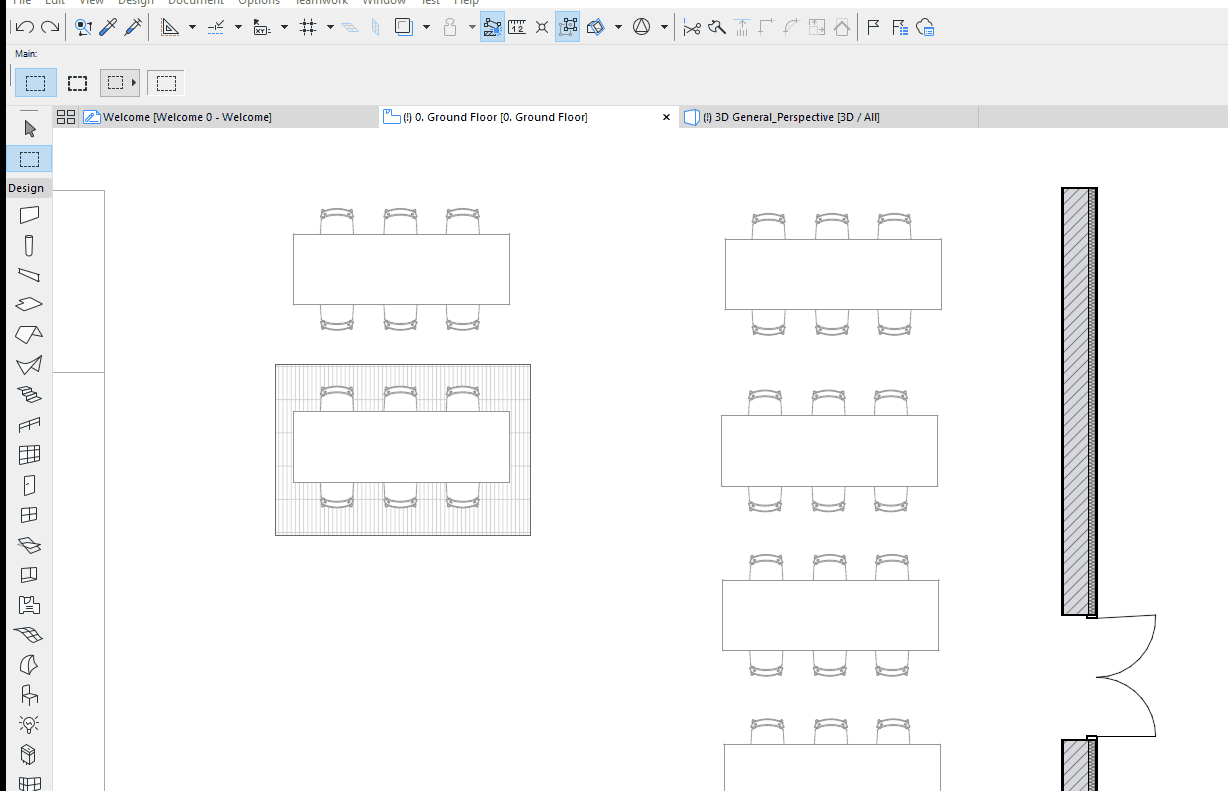Choose last rectangular marquee geometry button

(166, 83)
